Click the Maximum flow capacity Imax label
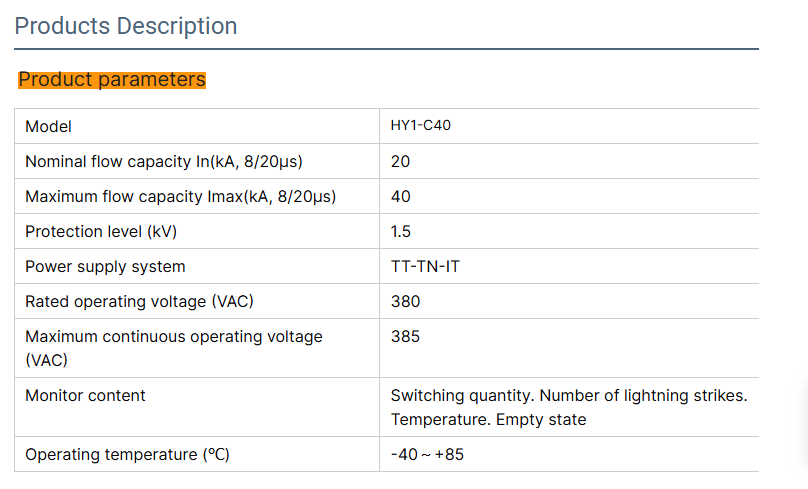Image resolution: width=808 pixels, height=489 pixels. (x=180, y=196)
